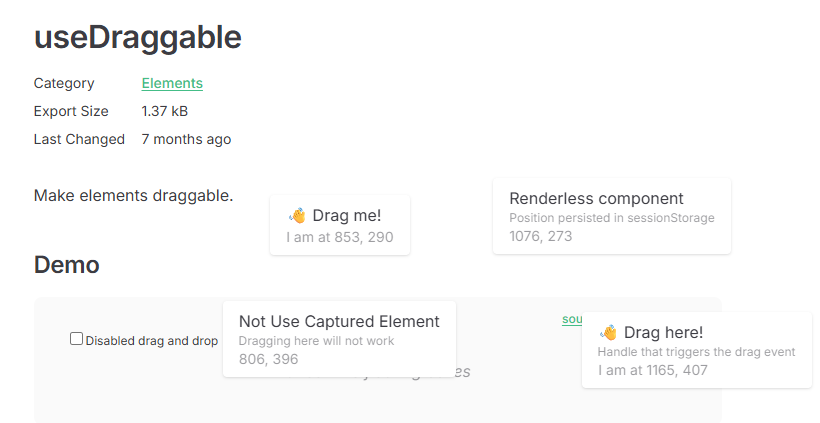Click the 806, 396 position text
This screenshot has width=820, height=423.
click(x=268, y=359)
